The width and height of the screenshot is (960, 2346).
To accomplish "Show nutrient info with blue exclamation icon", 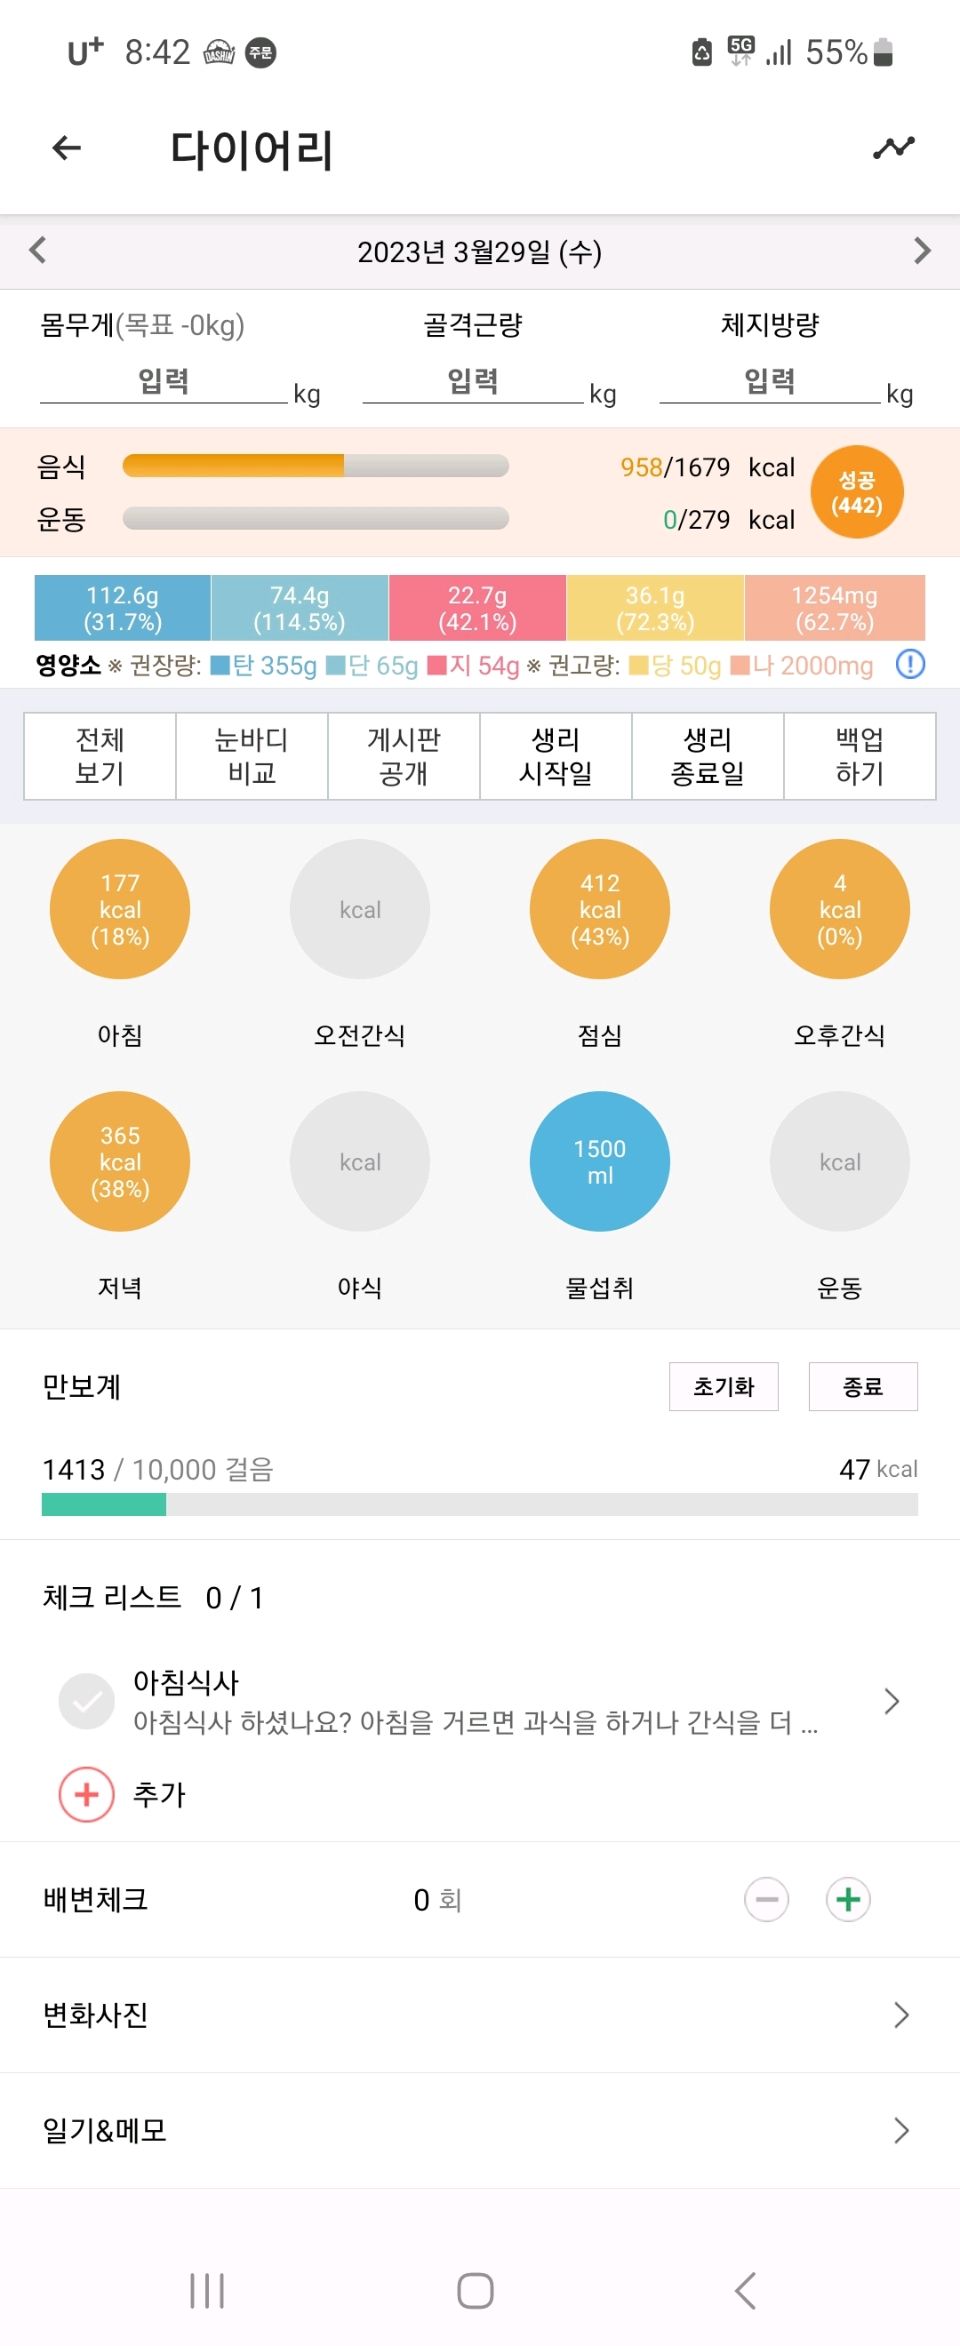I will tap(910, 664).
